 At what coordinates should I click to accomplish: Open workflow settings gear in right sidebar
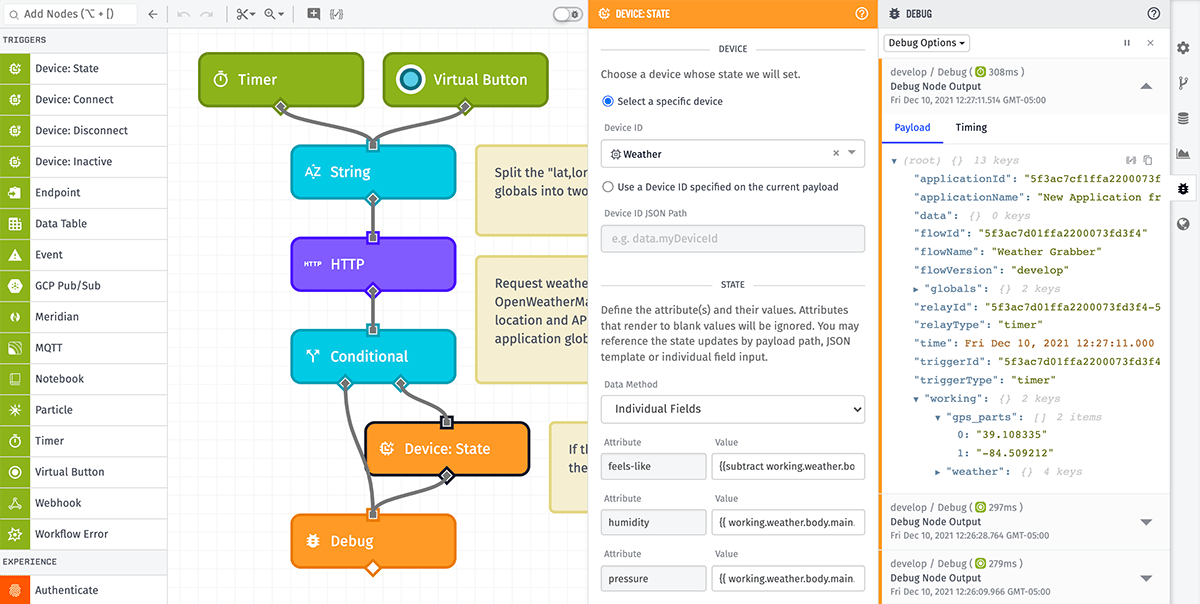click(x=1183, y=48)
